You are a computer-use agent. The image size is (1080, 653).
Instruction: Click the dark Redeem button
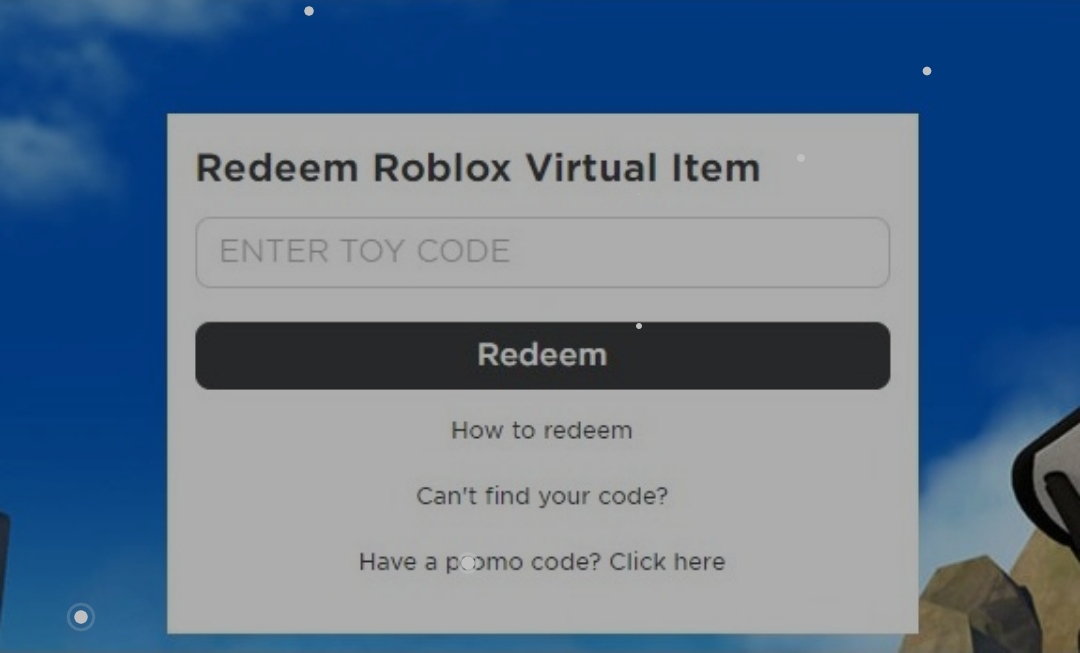point(543,355)
